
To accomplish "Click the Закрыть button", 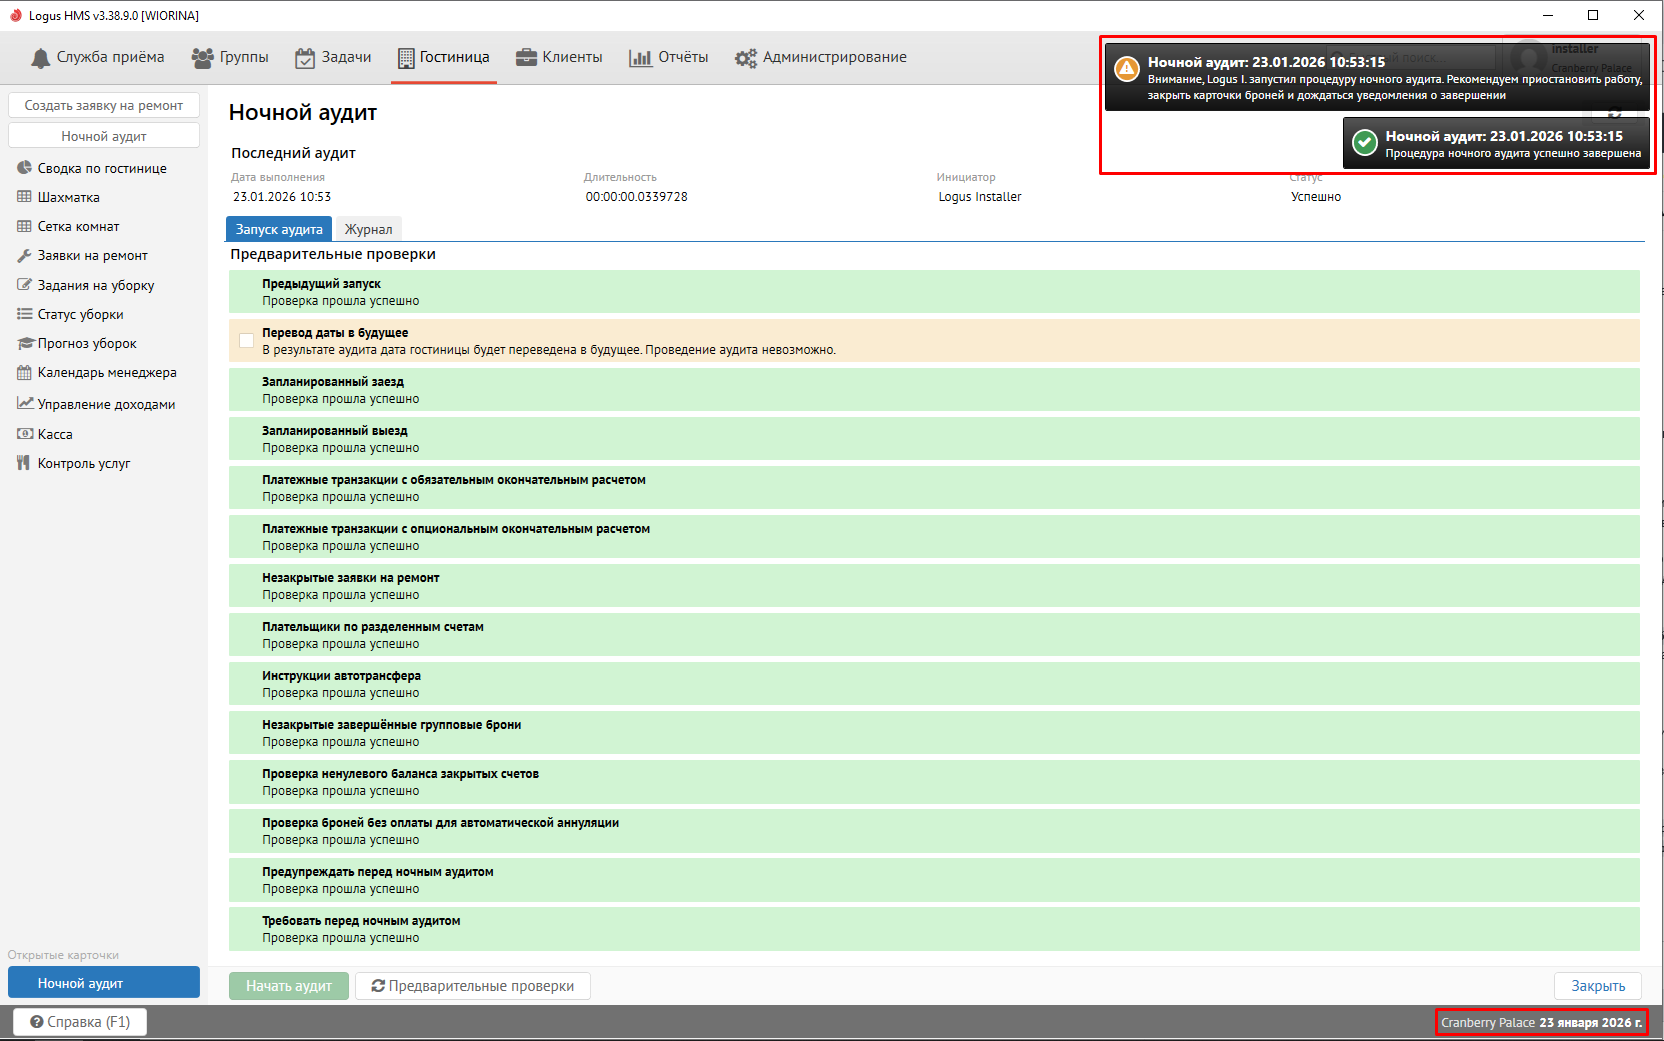I will pos(1598,986).
